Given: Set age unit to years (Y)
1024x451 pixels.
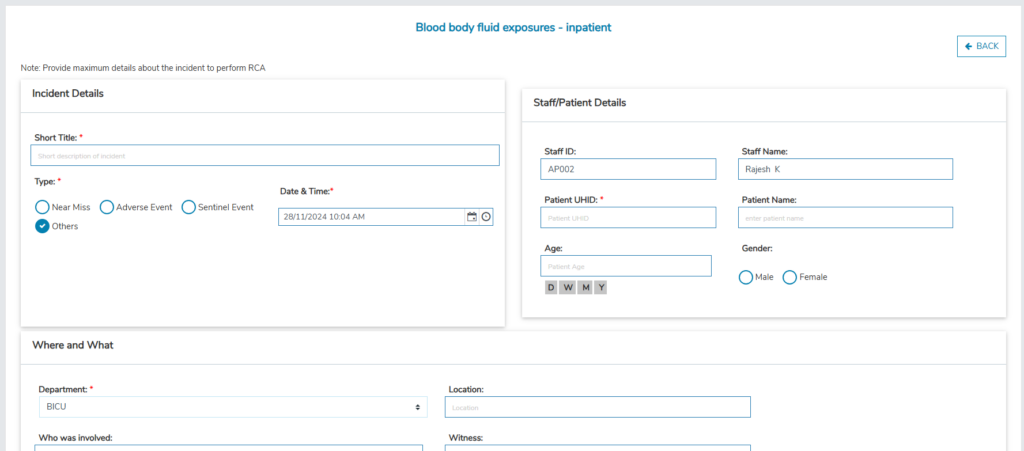Looking at the screenshot, I should click(600, 288).
